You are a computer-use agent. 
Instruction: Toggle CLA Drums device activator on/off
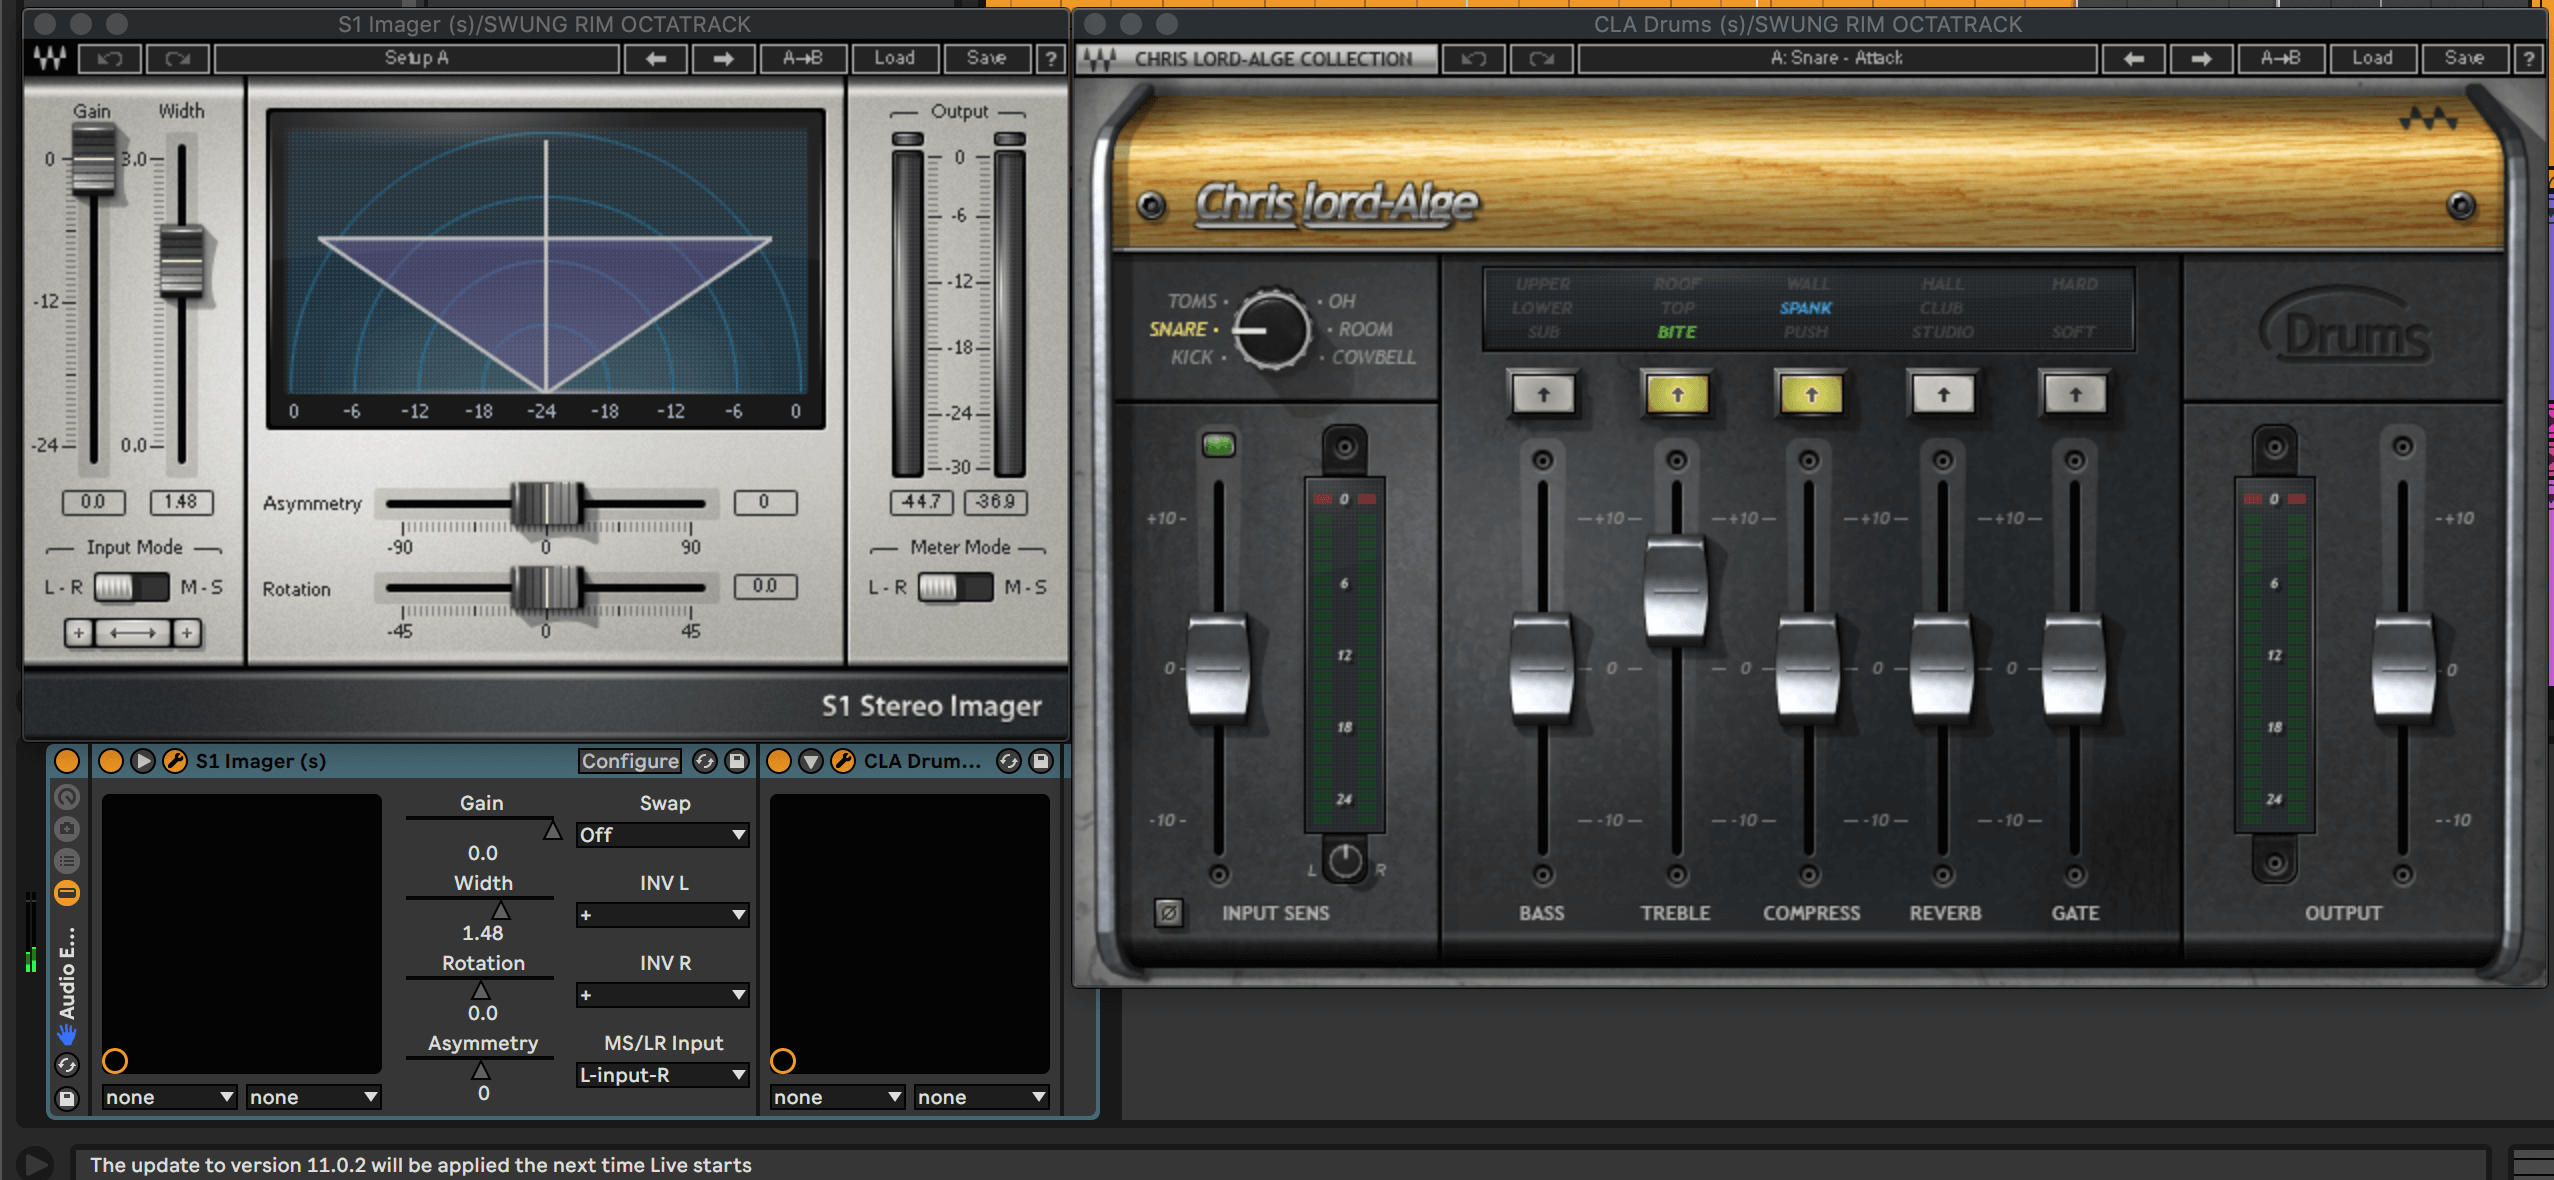779,761
